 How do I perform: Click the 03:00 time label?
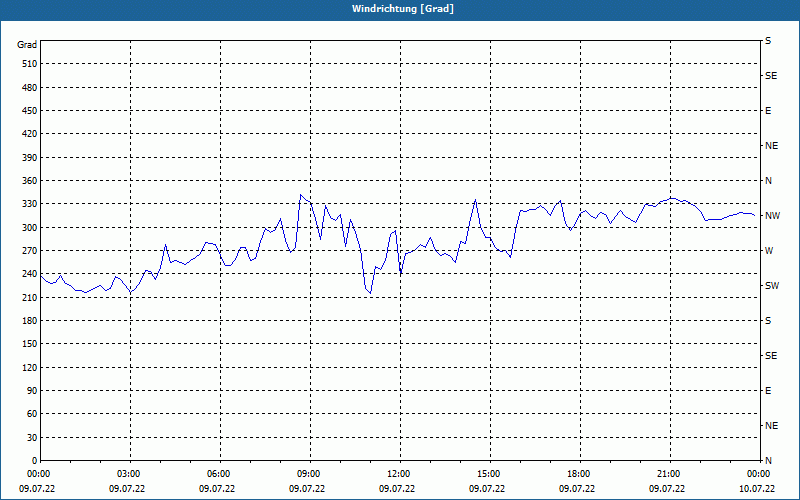click(128, 474)
